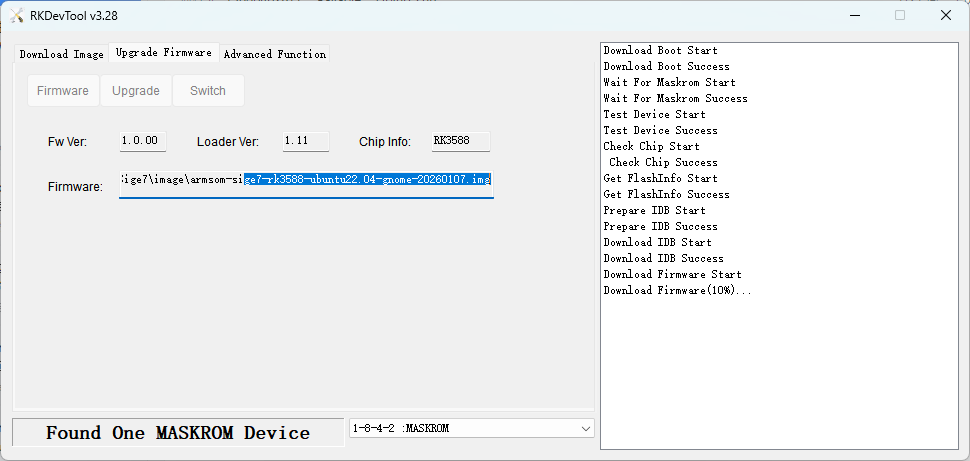
Task: Click the Found One MASKROM Device status
Action: (x=177, y=433)
